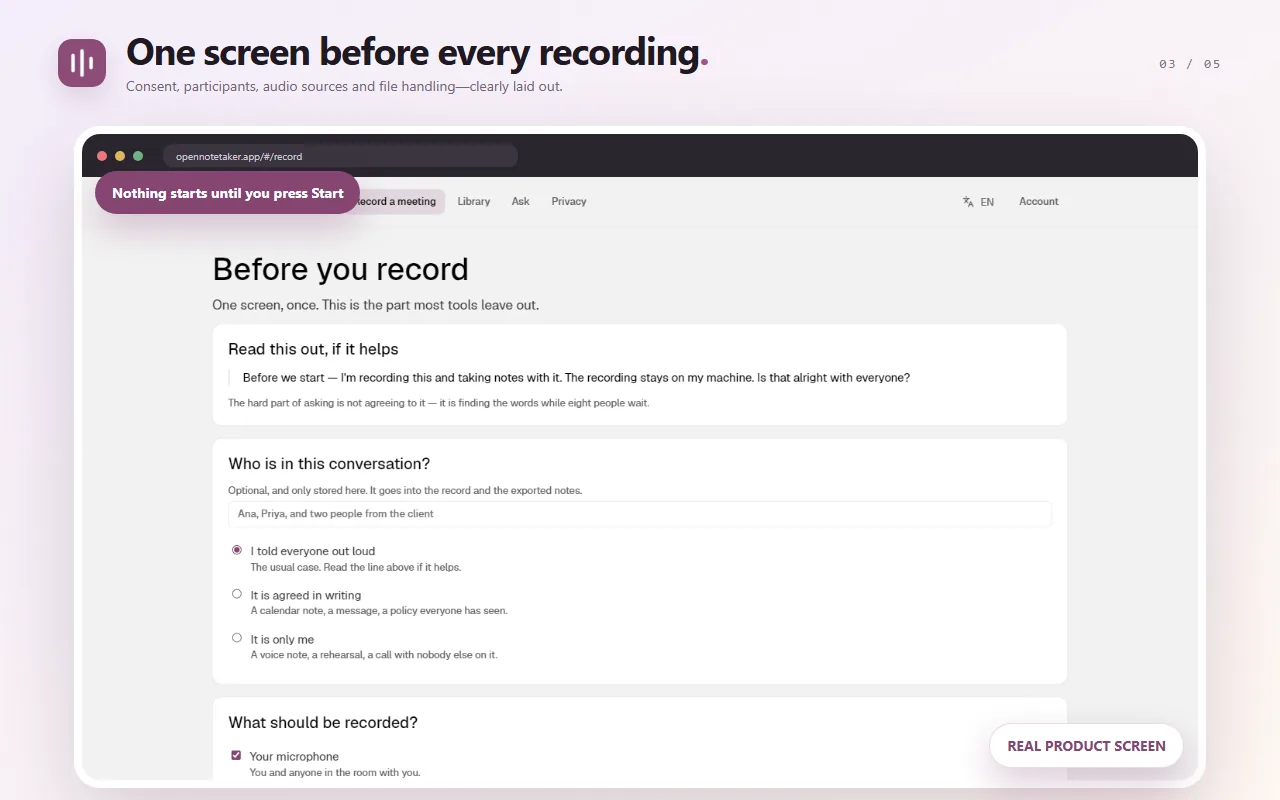Go to the Privacy tab

[569, 201]
